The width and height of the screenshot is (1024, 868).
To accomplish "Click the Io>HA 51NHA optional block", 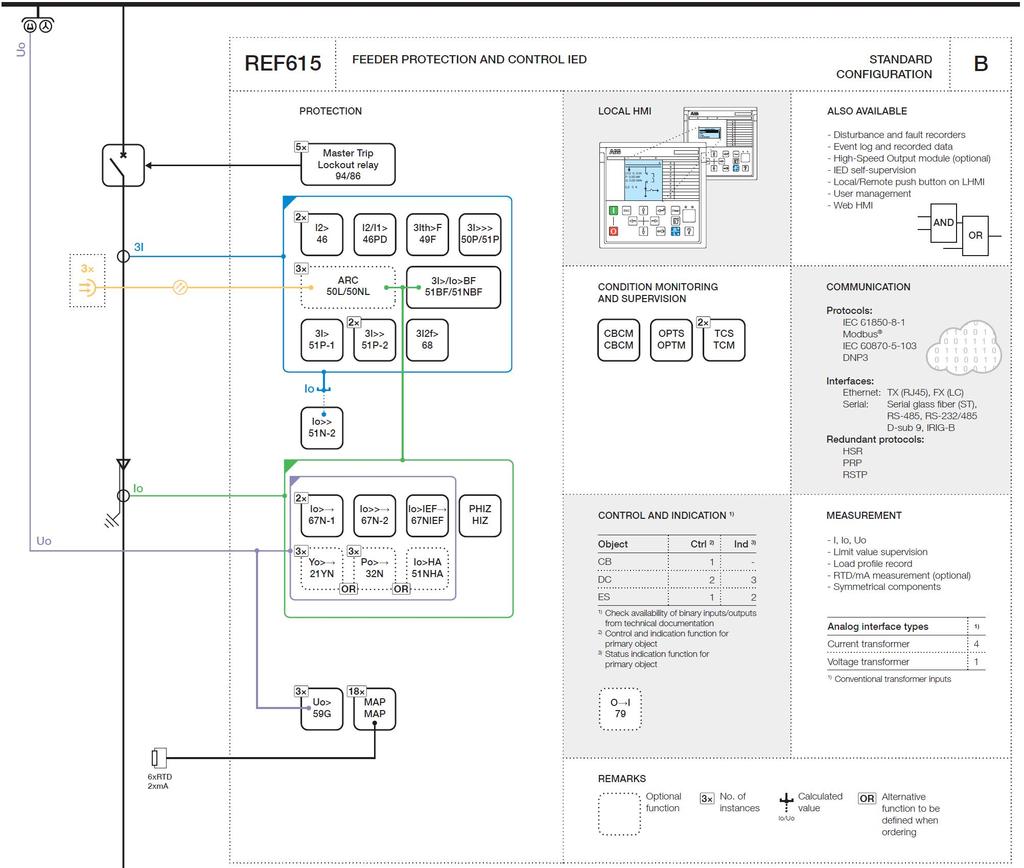I will (427, 568).
